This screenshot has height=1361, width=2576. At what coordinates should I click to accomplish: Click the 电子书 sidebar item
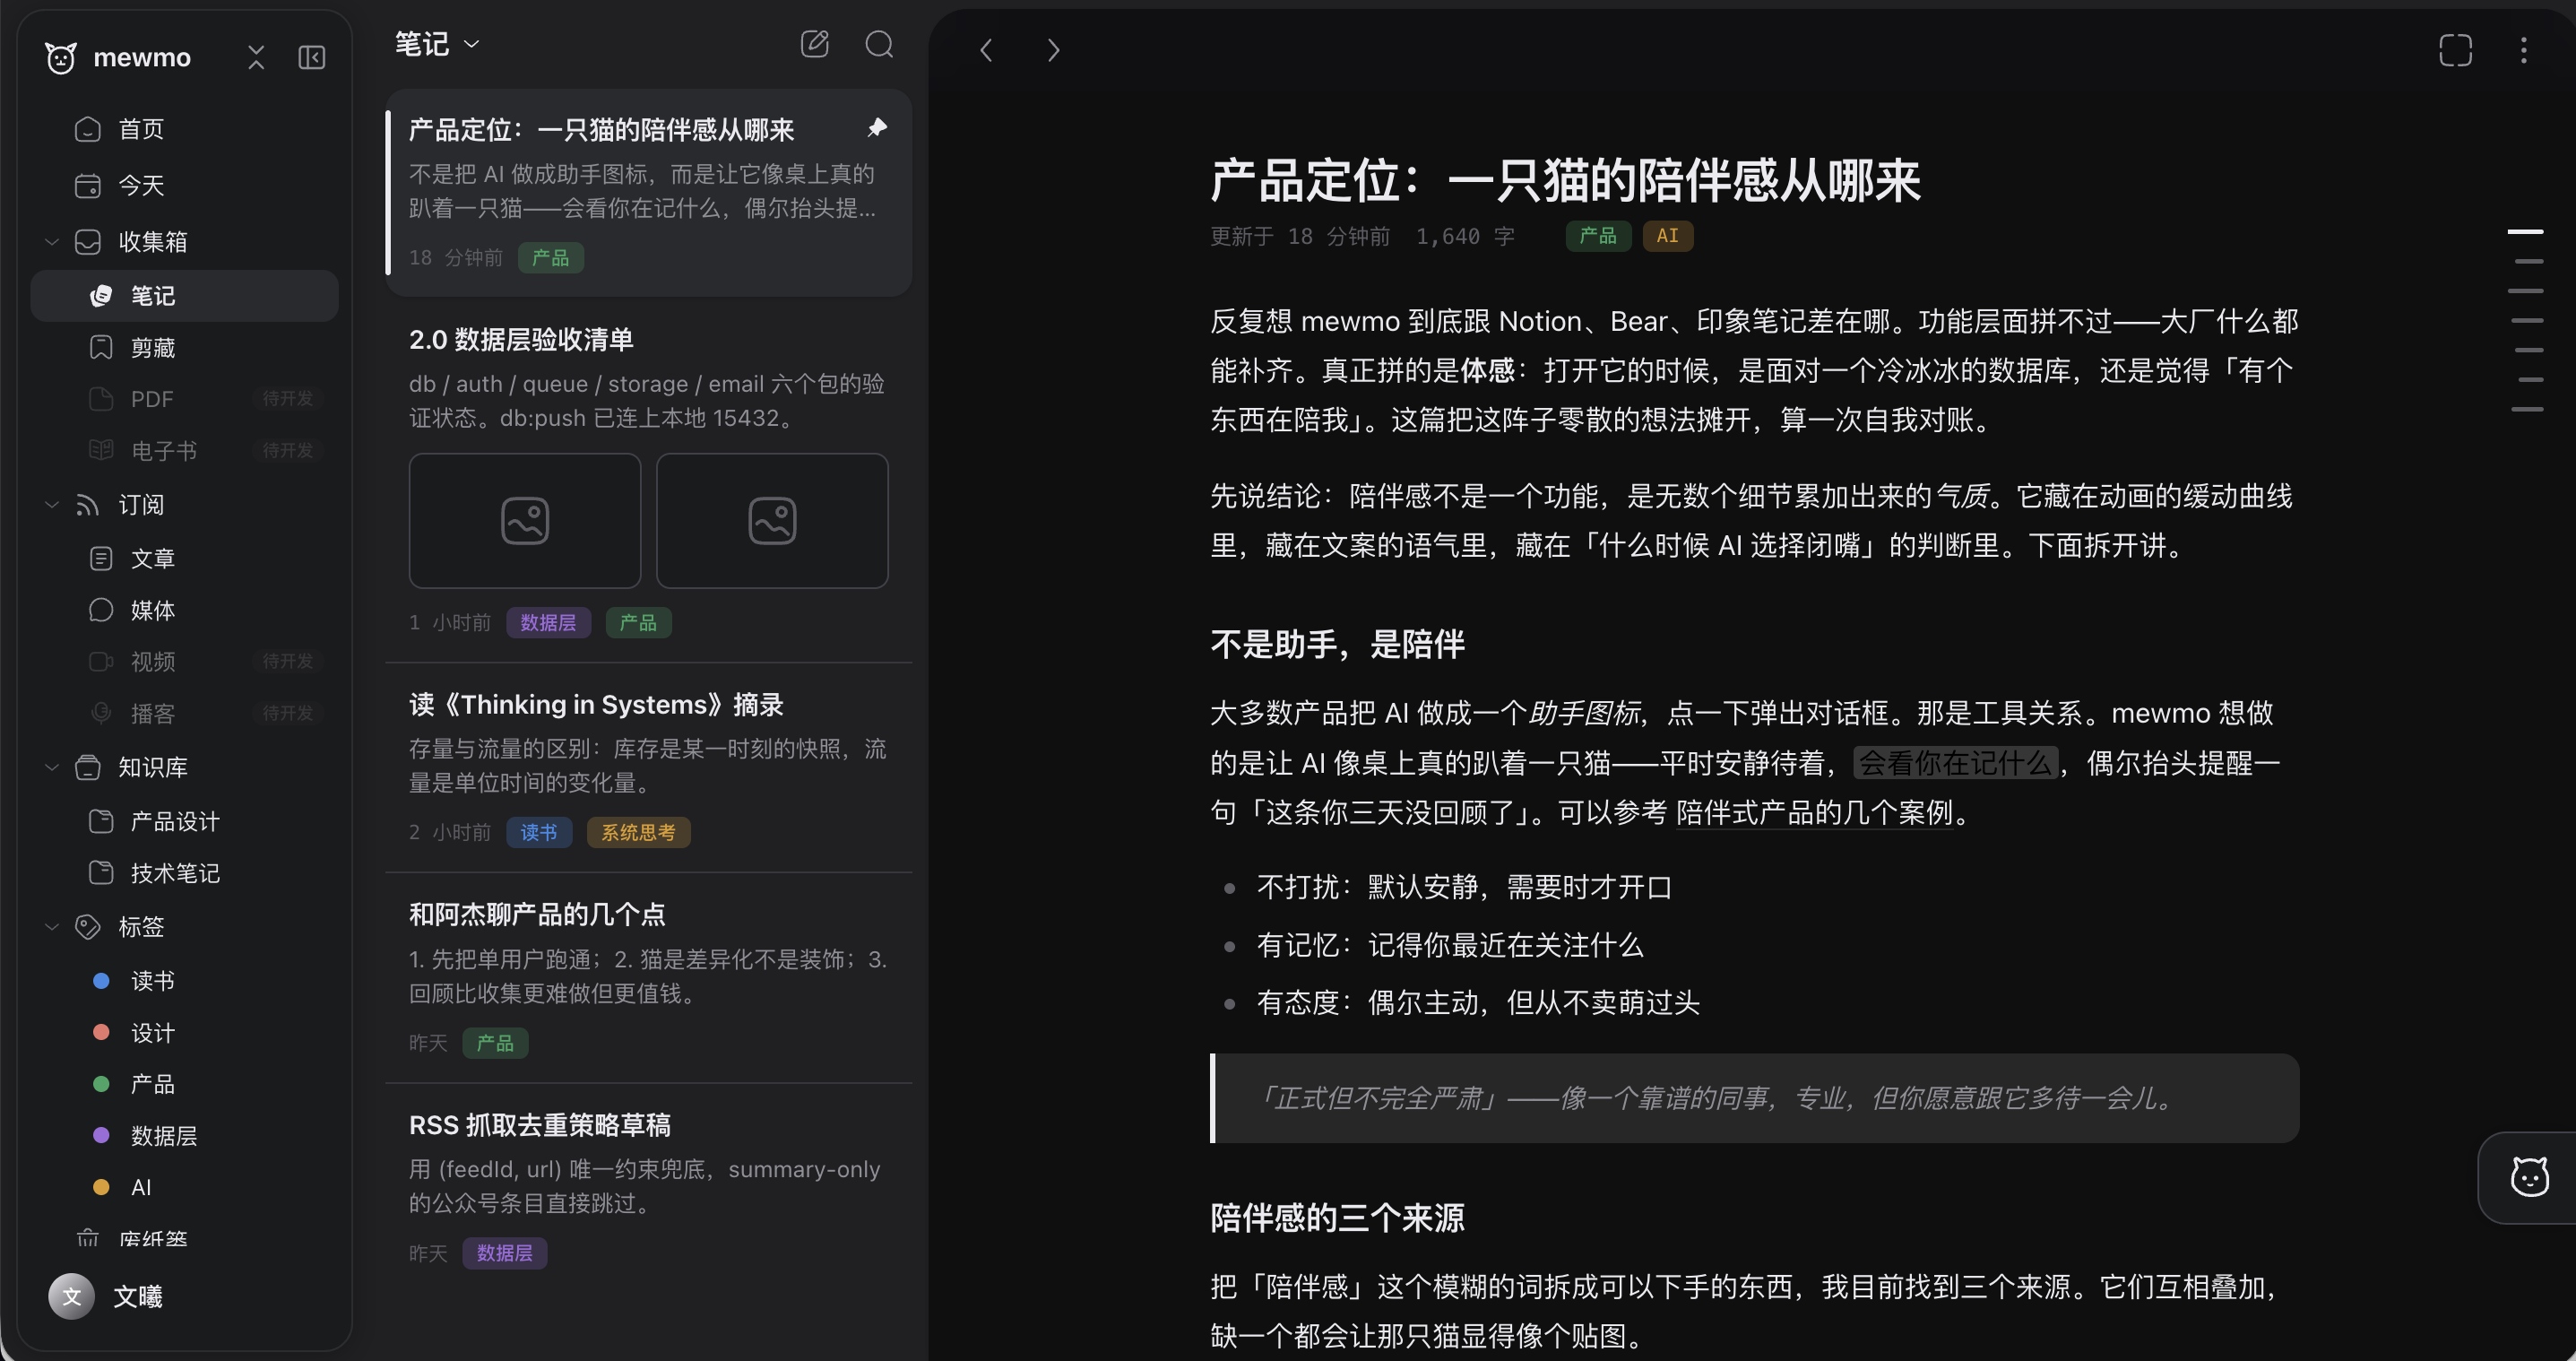[x=185, y=451]
